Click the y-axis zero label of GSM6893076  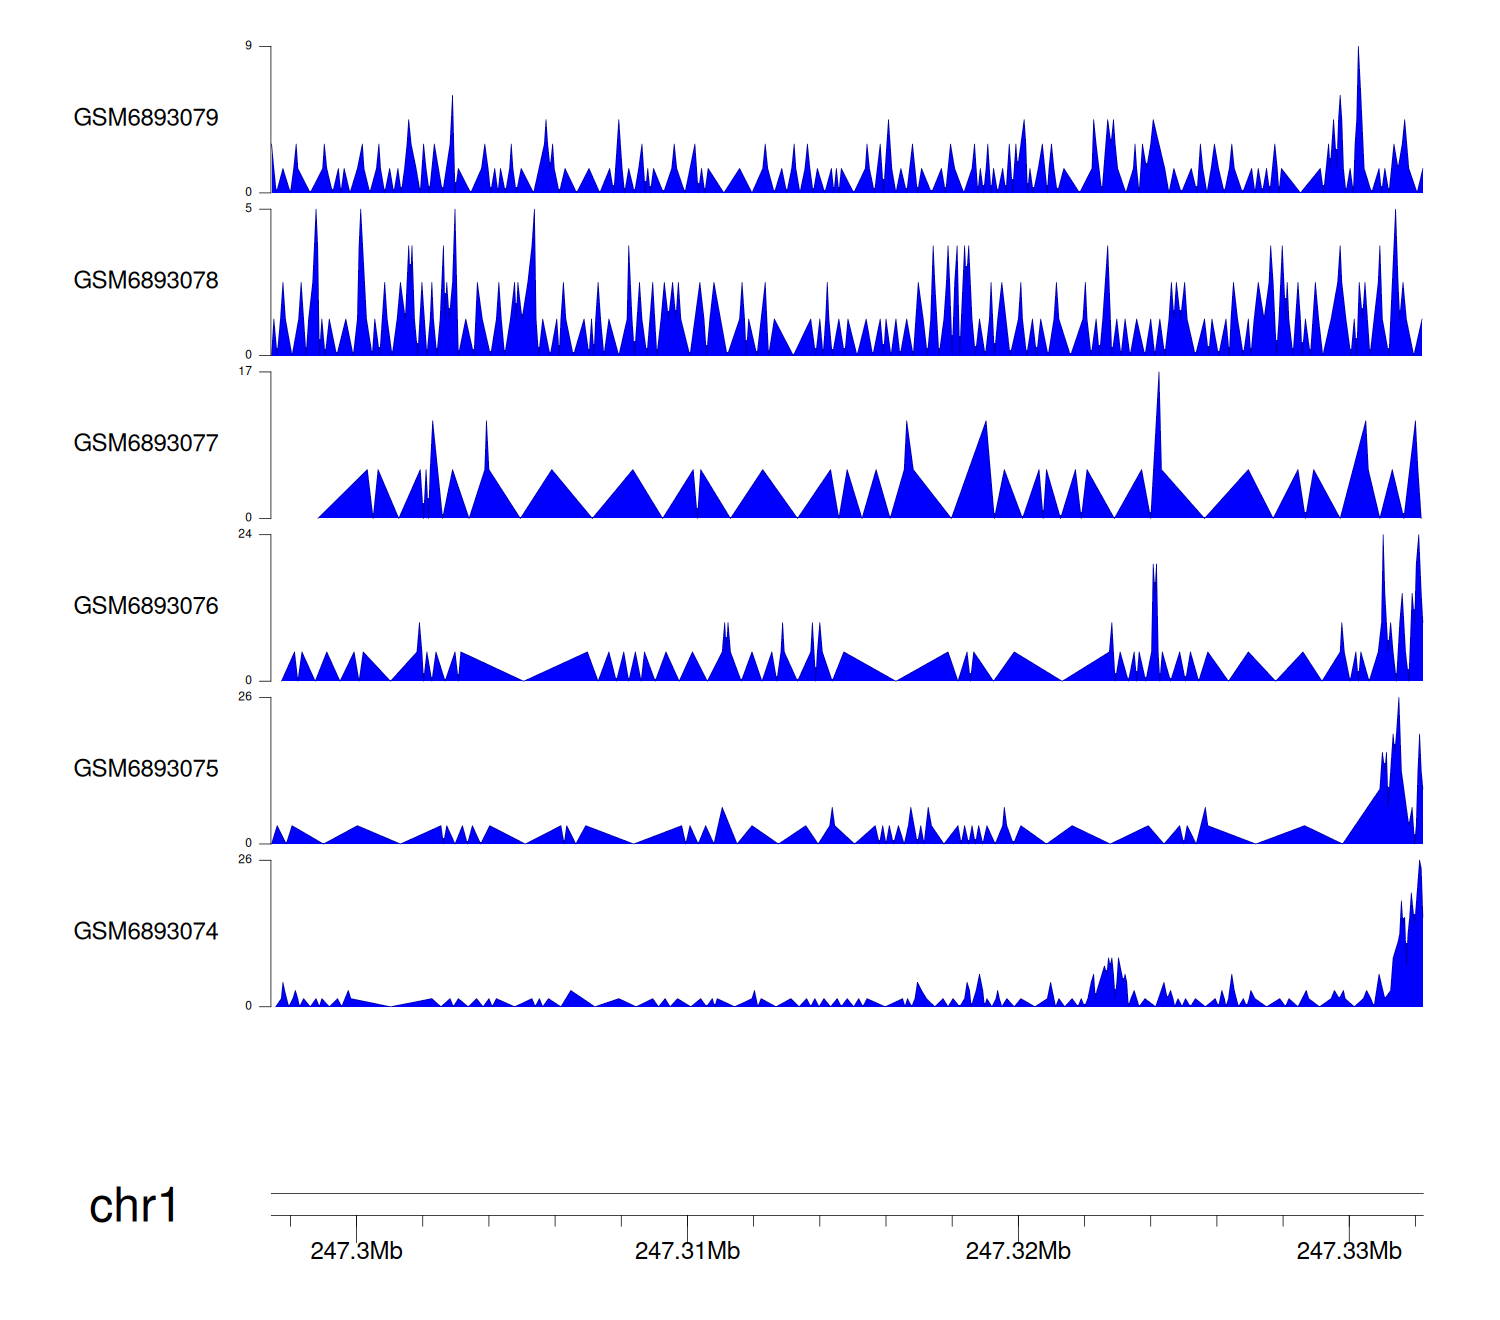(x=249, y=680)
